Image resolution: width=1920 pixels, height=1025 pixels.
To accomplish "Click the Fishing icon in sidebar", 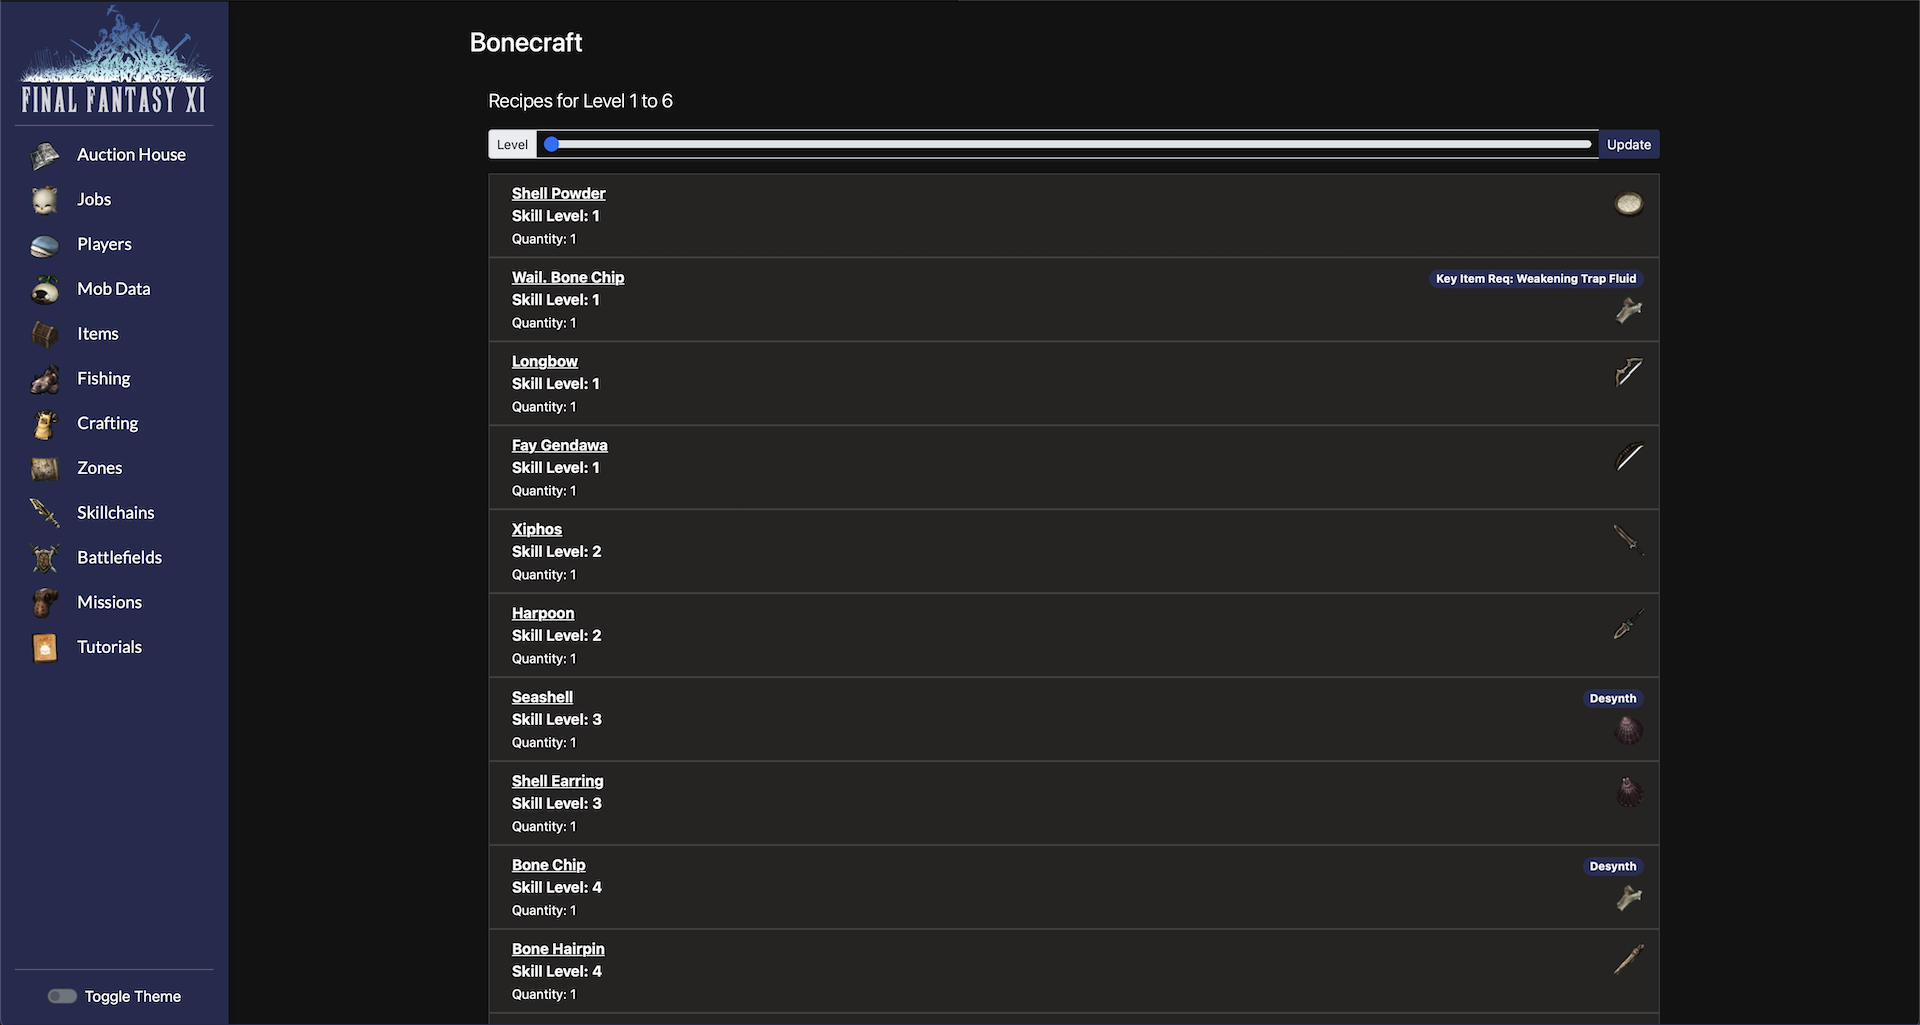I will (45, 379).
